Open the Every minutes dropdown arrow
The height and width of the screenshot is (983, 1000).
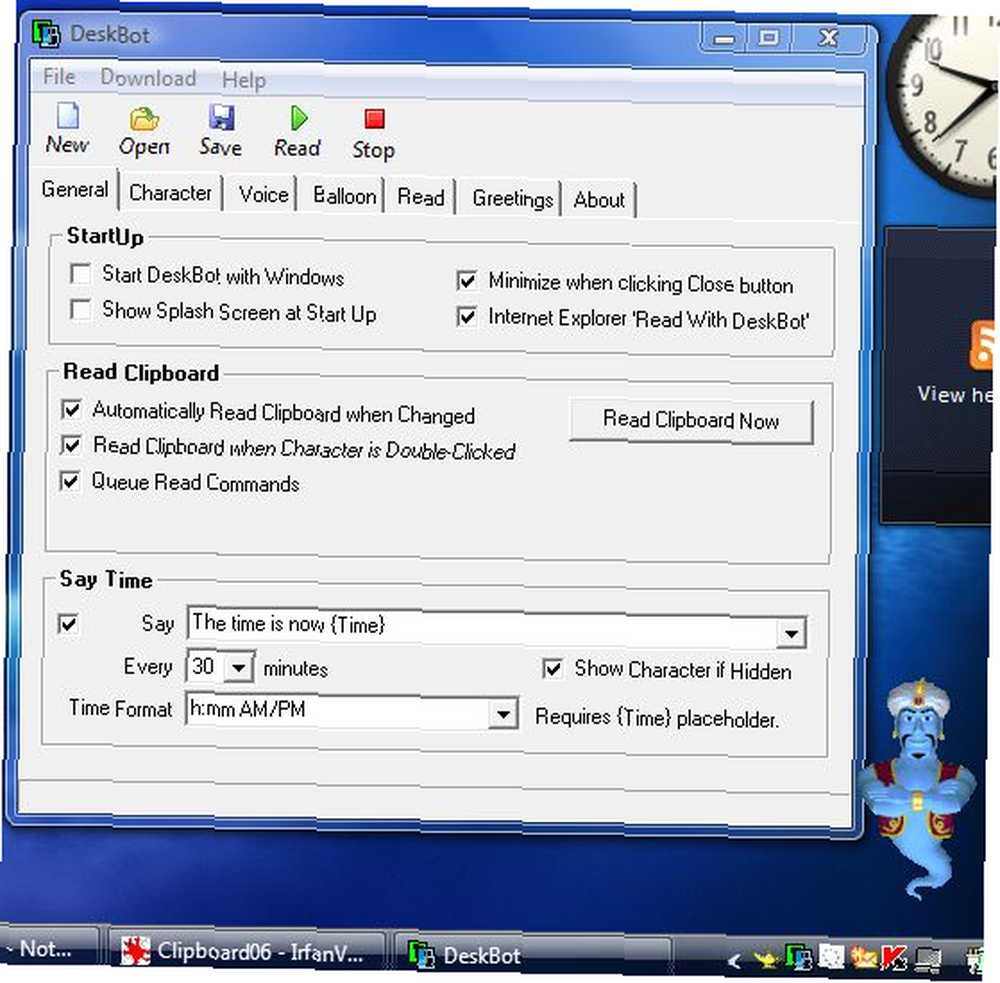pyautogui.click(x=239, y=668)
